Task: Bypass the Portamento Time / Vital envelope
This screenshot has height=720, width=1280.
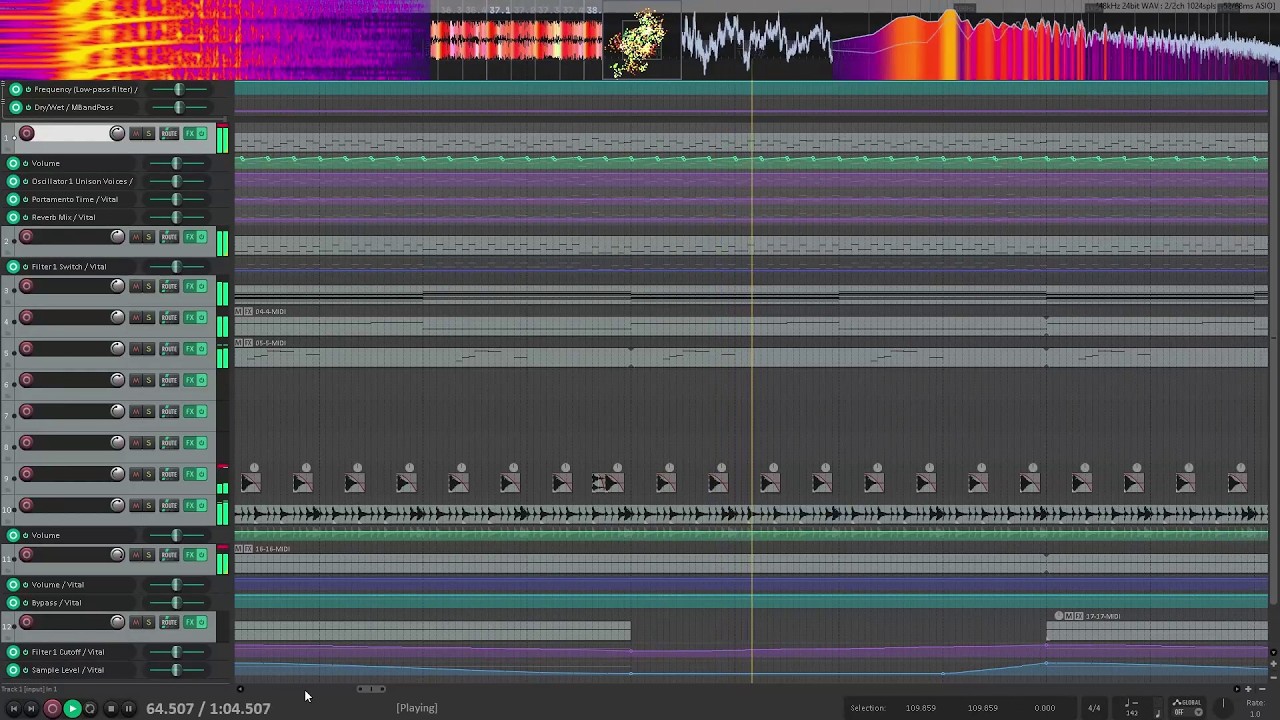Action: click(26, 199)
